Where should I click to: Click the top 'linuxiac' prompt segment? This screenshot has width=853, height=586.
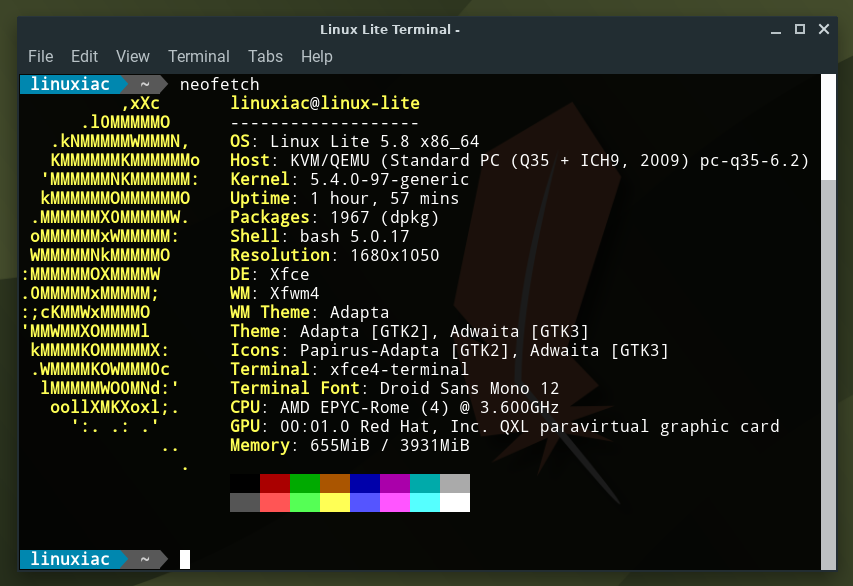pyautogui.click(x=70, y=84)
